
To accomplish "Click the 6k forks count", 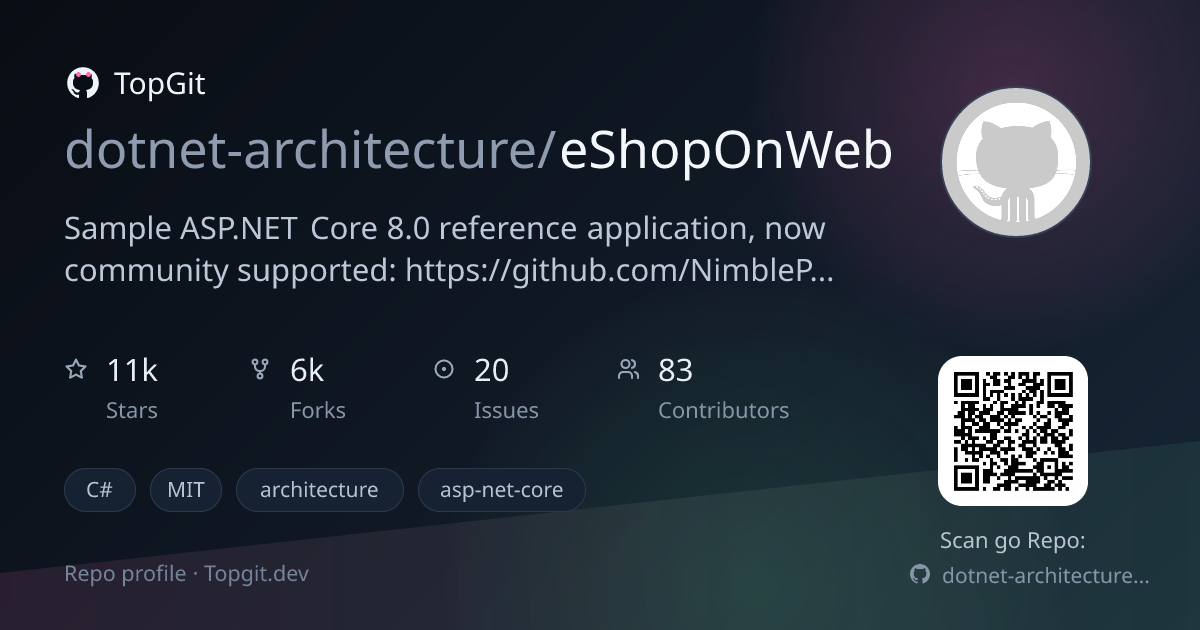I will pos(307,370).
